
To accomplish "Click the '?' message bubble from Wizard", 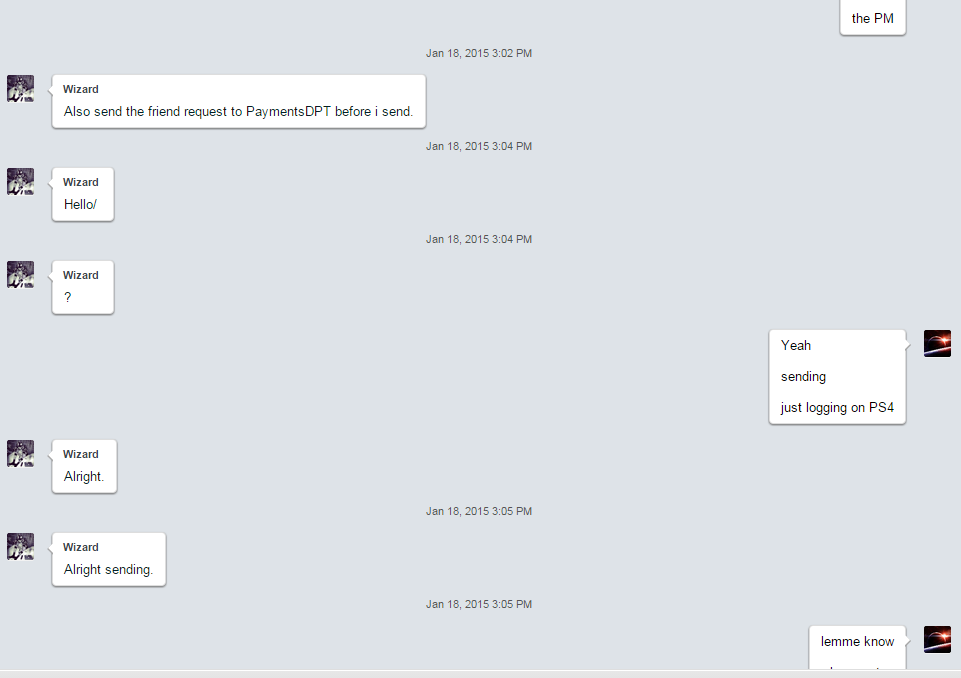I will pyautogui.click(x=83, y=288).
